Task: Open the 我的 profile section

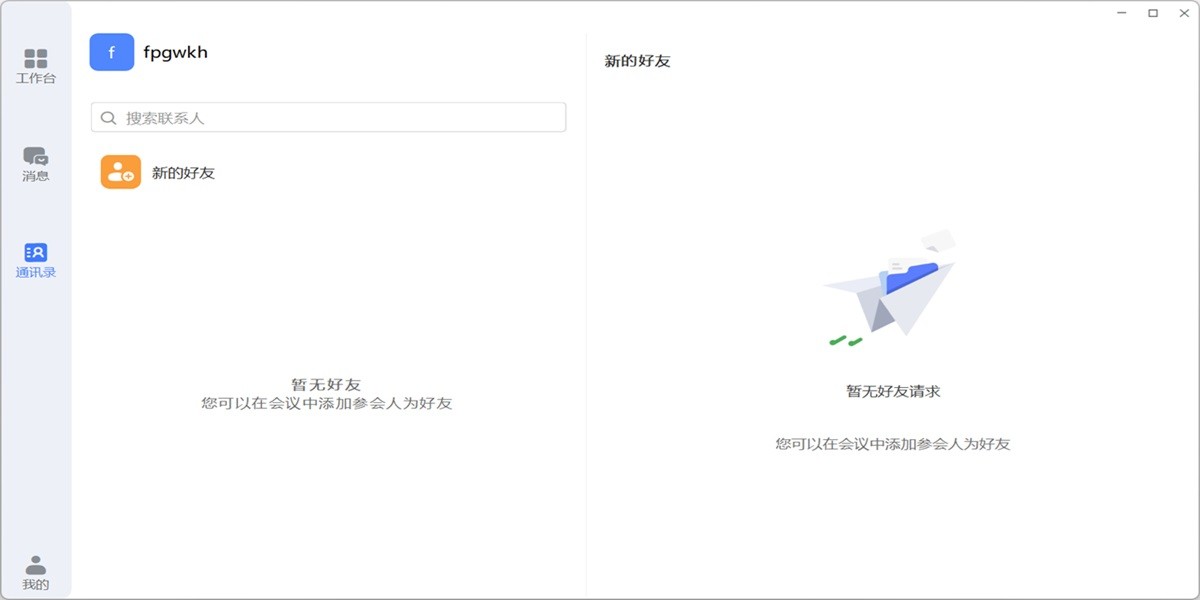Action: pyautogui.click(x=36, y=566)
